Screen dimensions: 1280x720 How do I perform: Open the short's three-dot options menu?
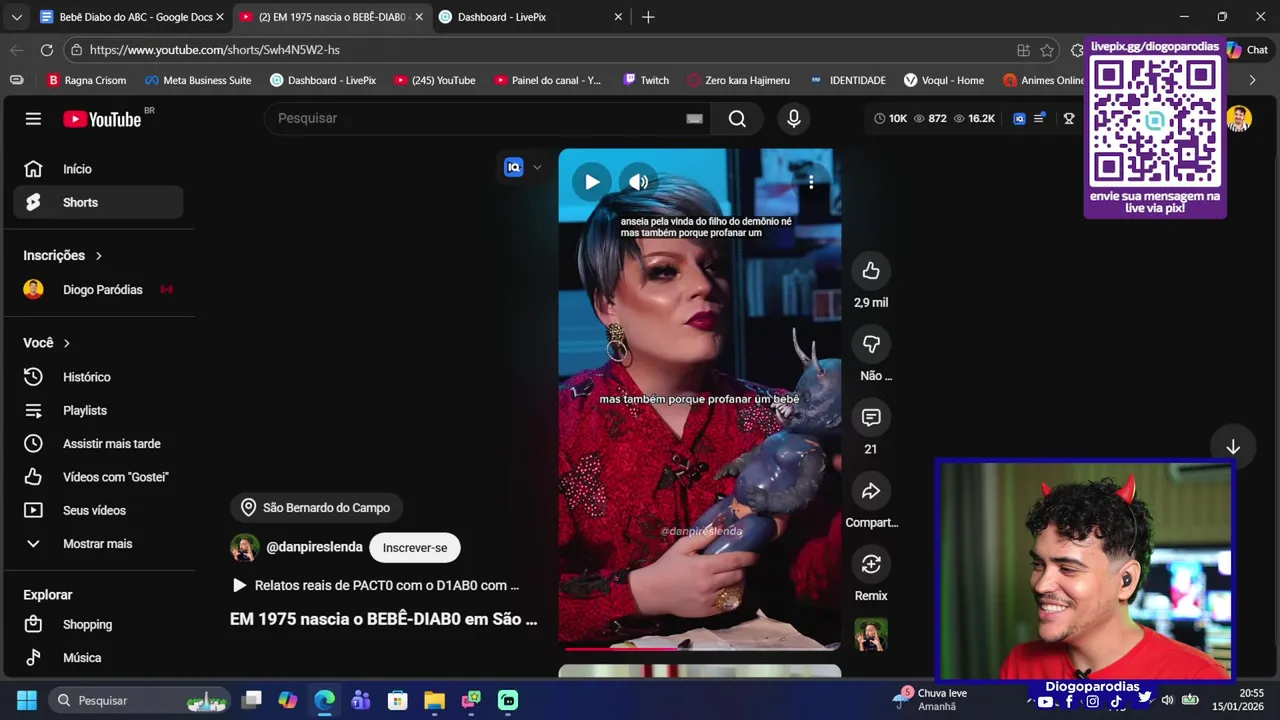click(811, 181)
